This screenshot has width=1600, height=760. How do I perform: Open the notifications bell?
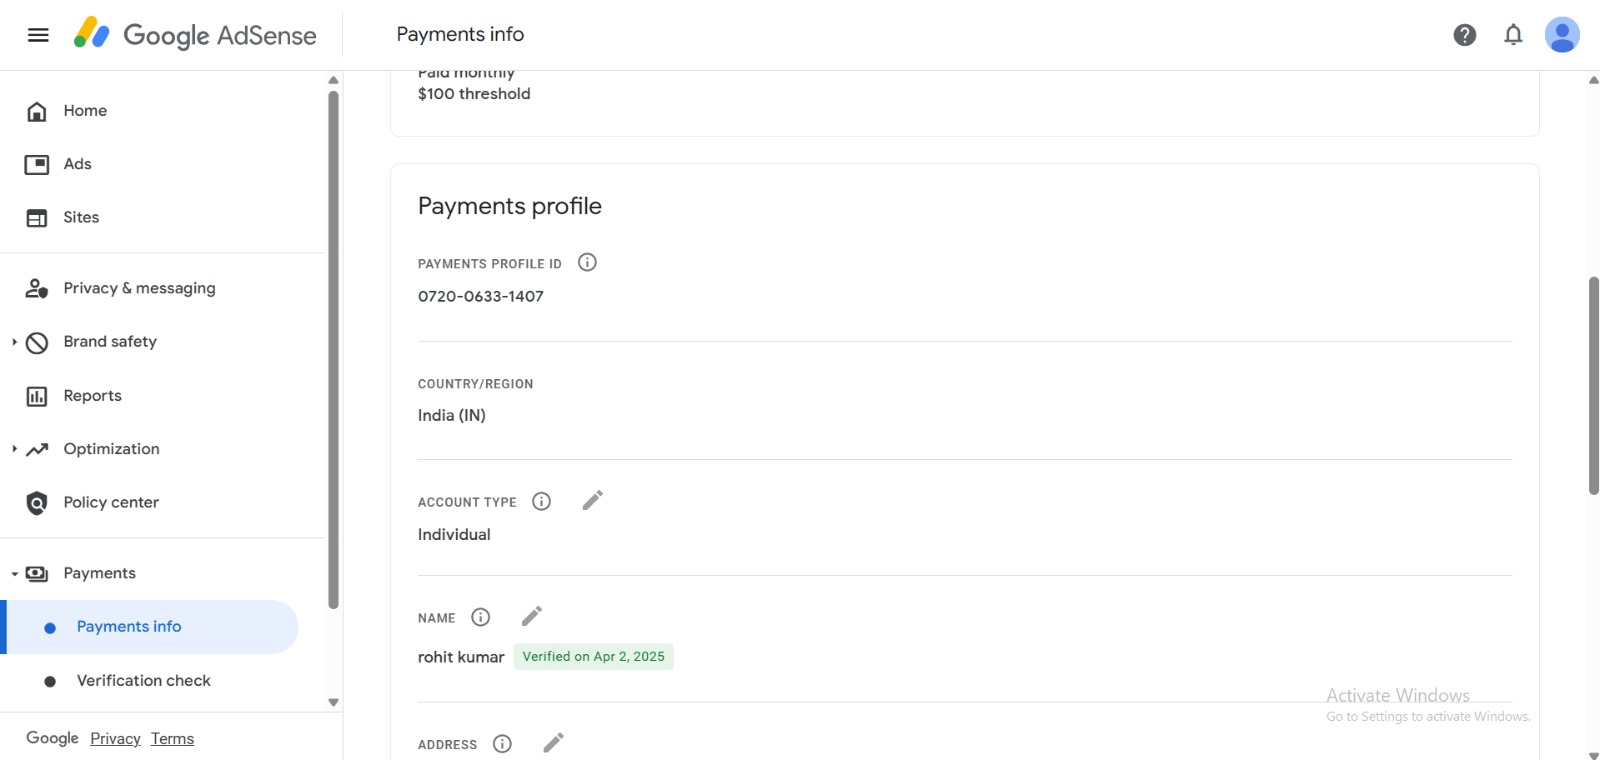[x=1513, y=35]
